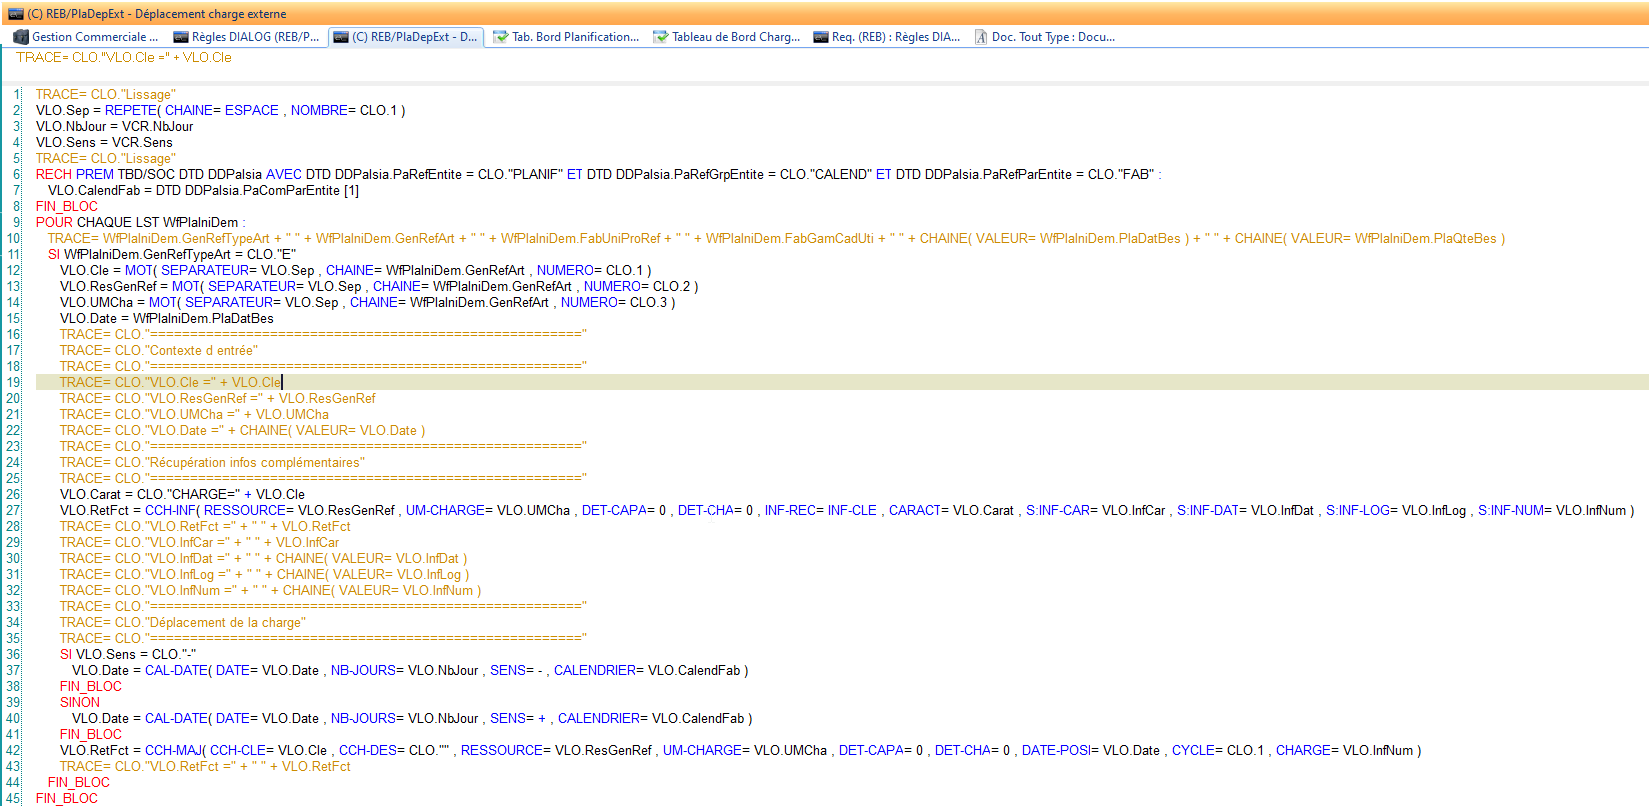Click the CCH-INF function on line 27
The image size is (1649, 806).
(171, 510)
